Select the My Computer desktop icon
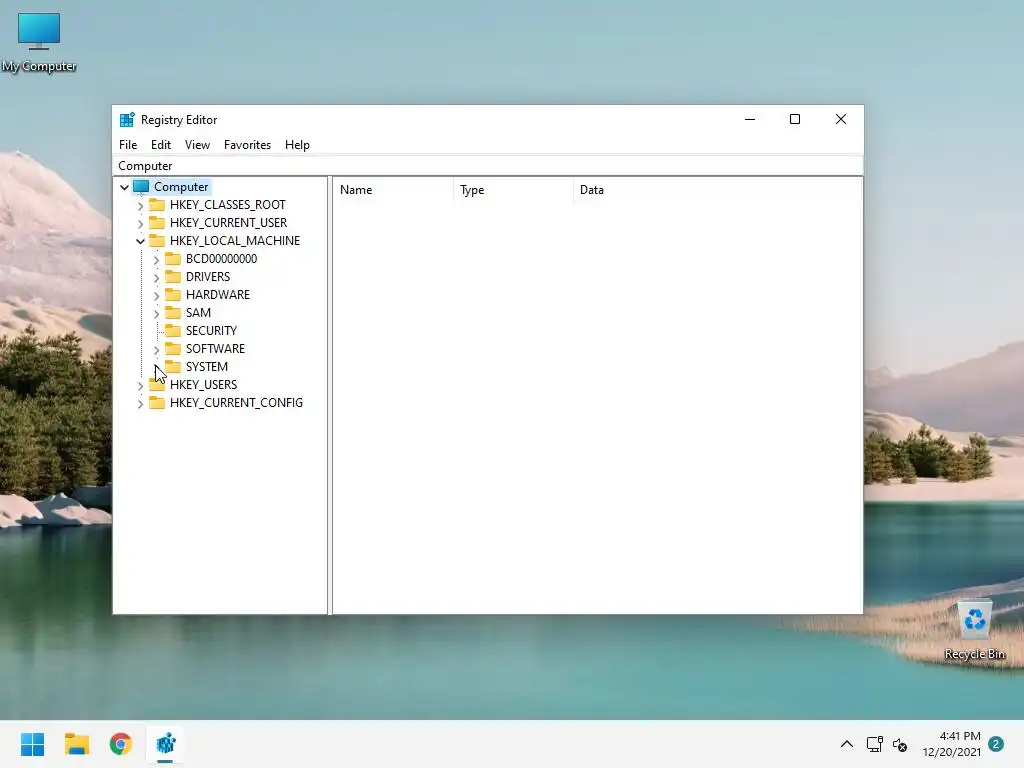1024x768 pixels. pyautogui.click(x=39, y=42)
